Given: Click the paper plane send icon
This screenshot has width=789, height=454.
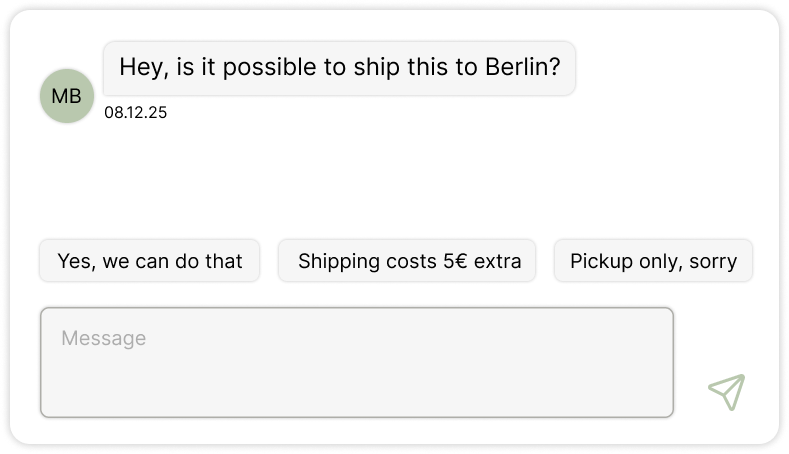Looking at the screenshot, I should pyautogui.click(x=726, y=392).
